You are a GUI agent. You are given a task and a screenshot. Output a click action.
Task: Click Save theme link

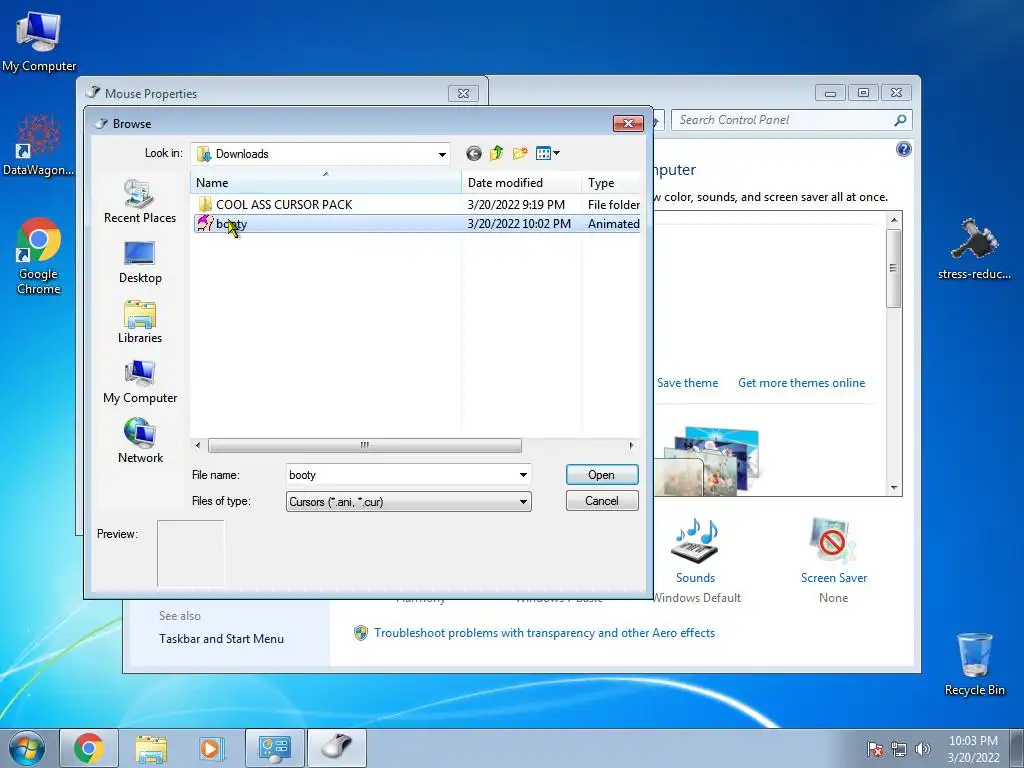click(x=687, y=383)
